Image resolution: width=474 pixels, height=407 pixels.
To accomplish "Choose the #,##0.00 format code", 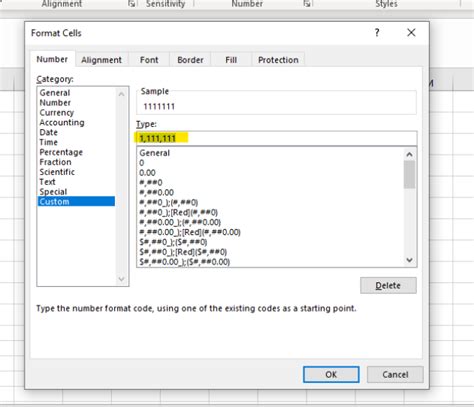I will [156, 193].
